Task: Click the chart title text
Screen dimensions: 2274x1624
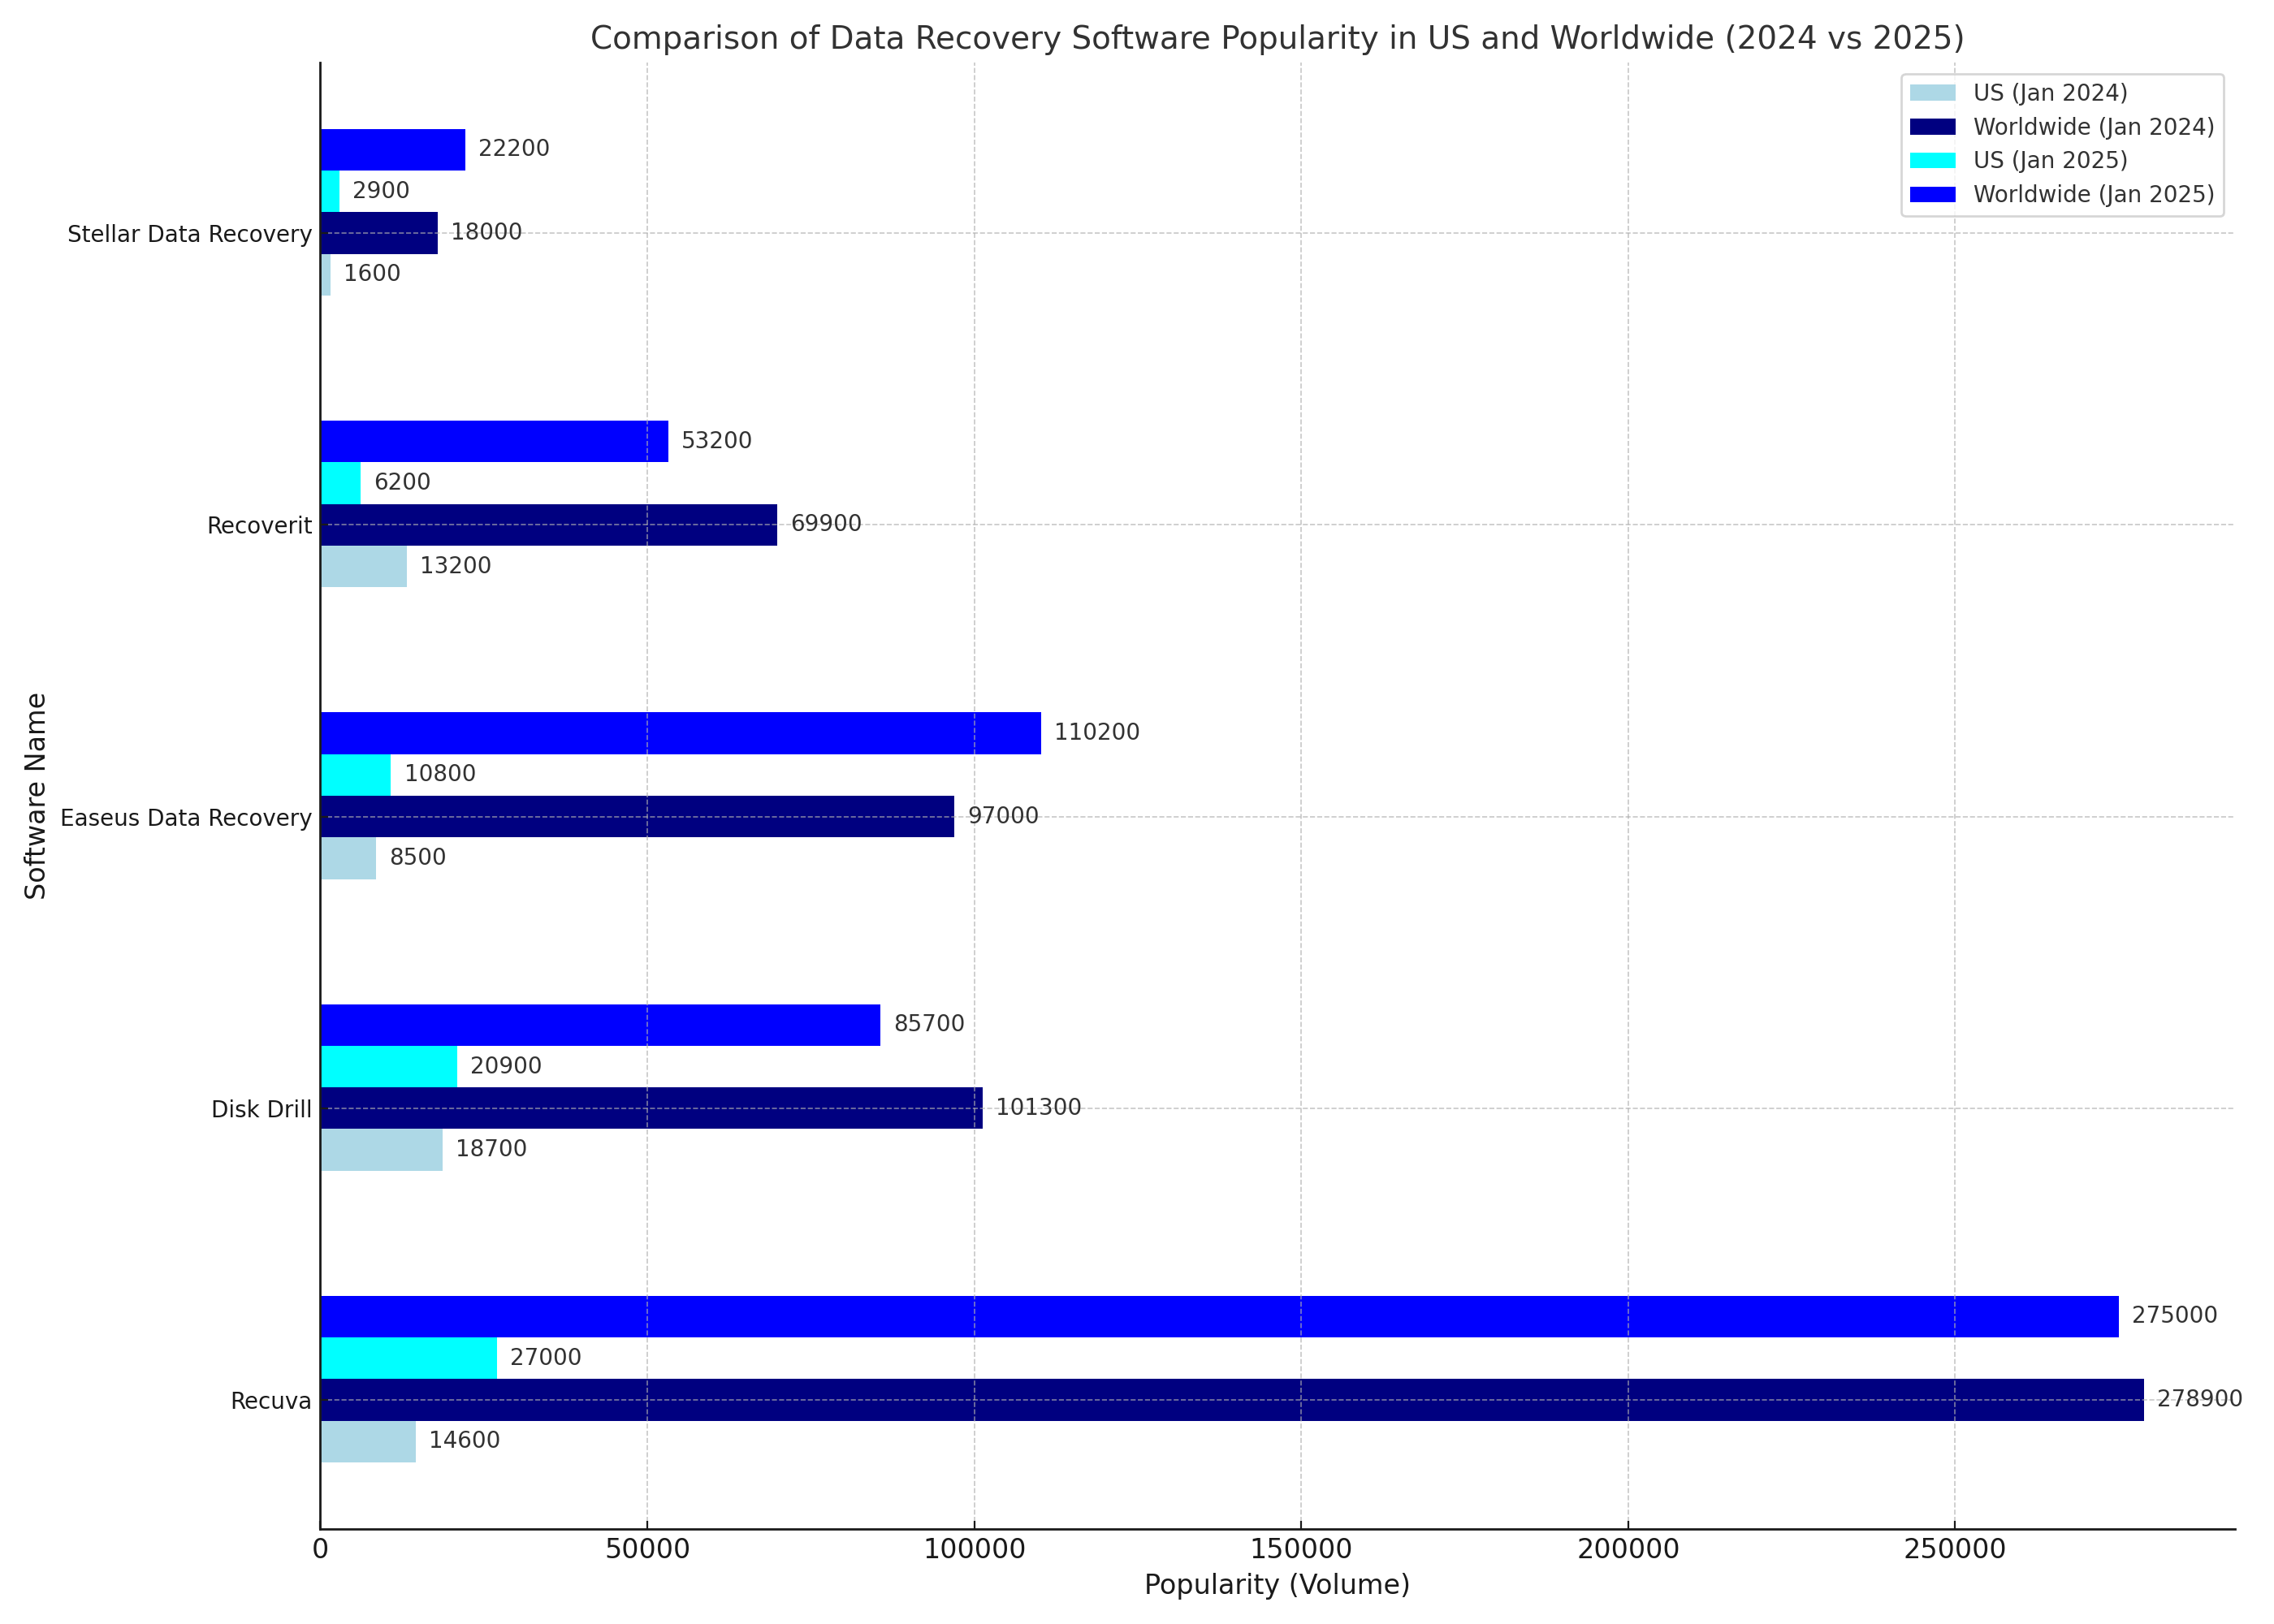Action: pyautogui.click(x=1277, y=38)
